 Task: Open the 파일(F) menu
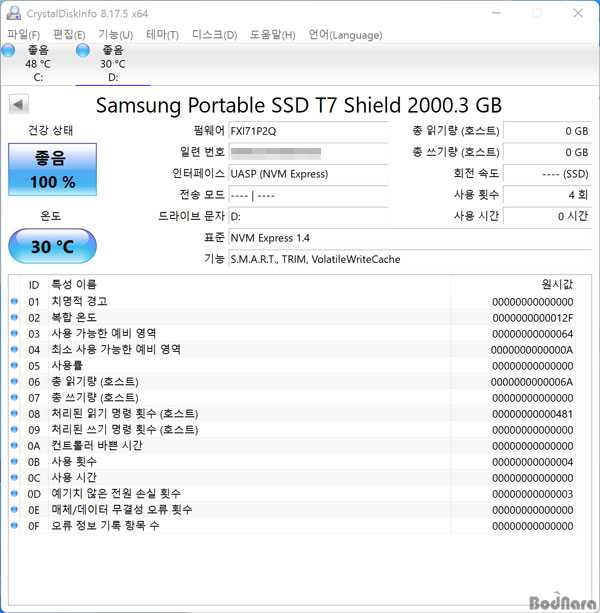[x=23, y=35]
